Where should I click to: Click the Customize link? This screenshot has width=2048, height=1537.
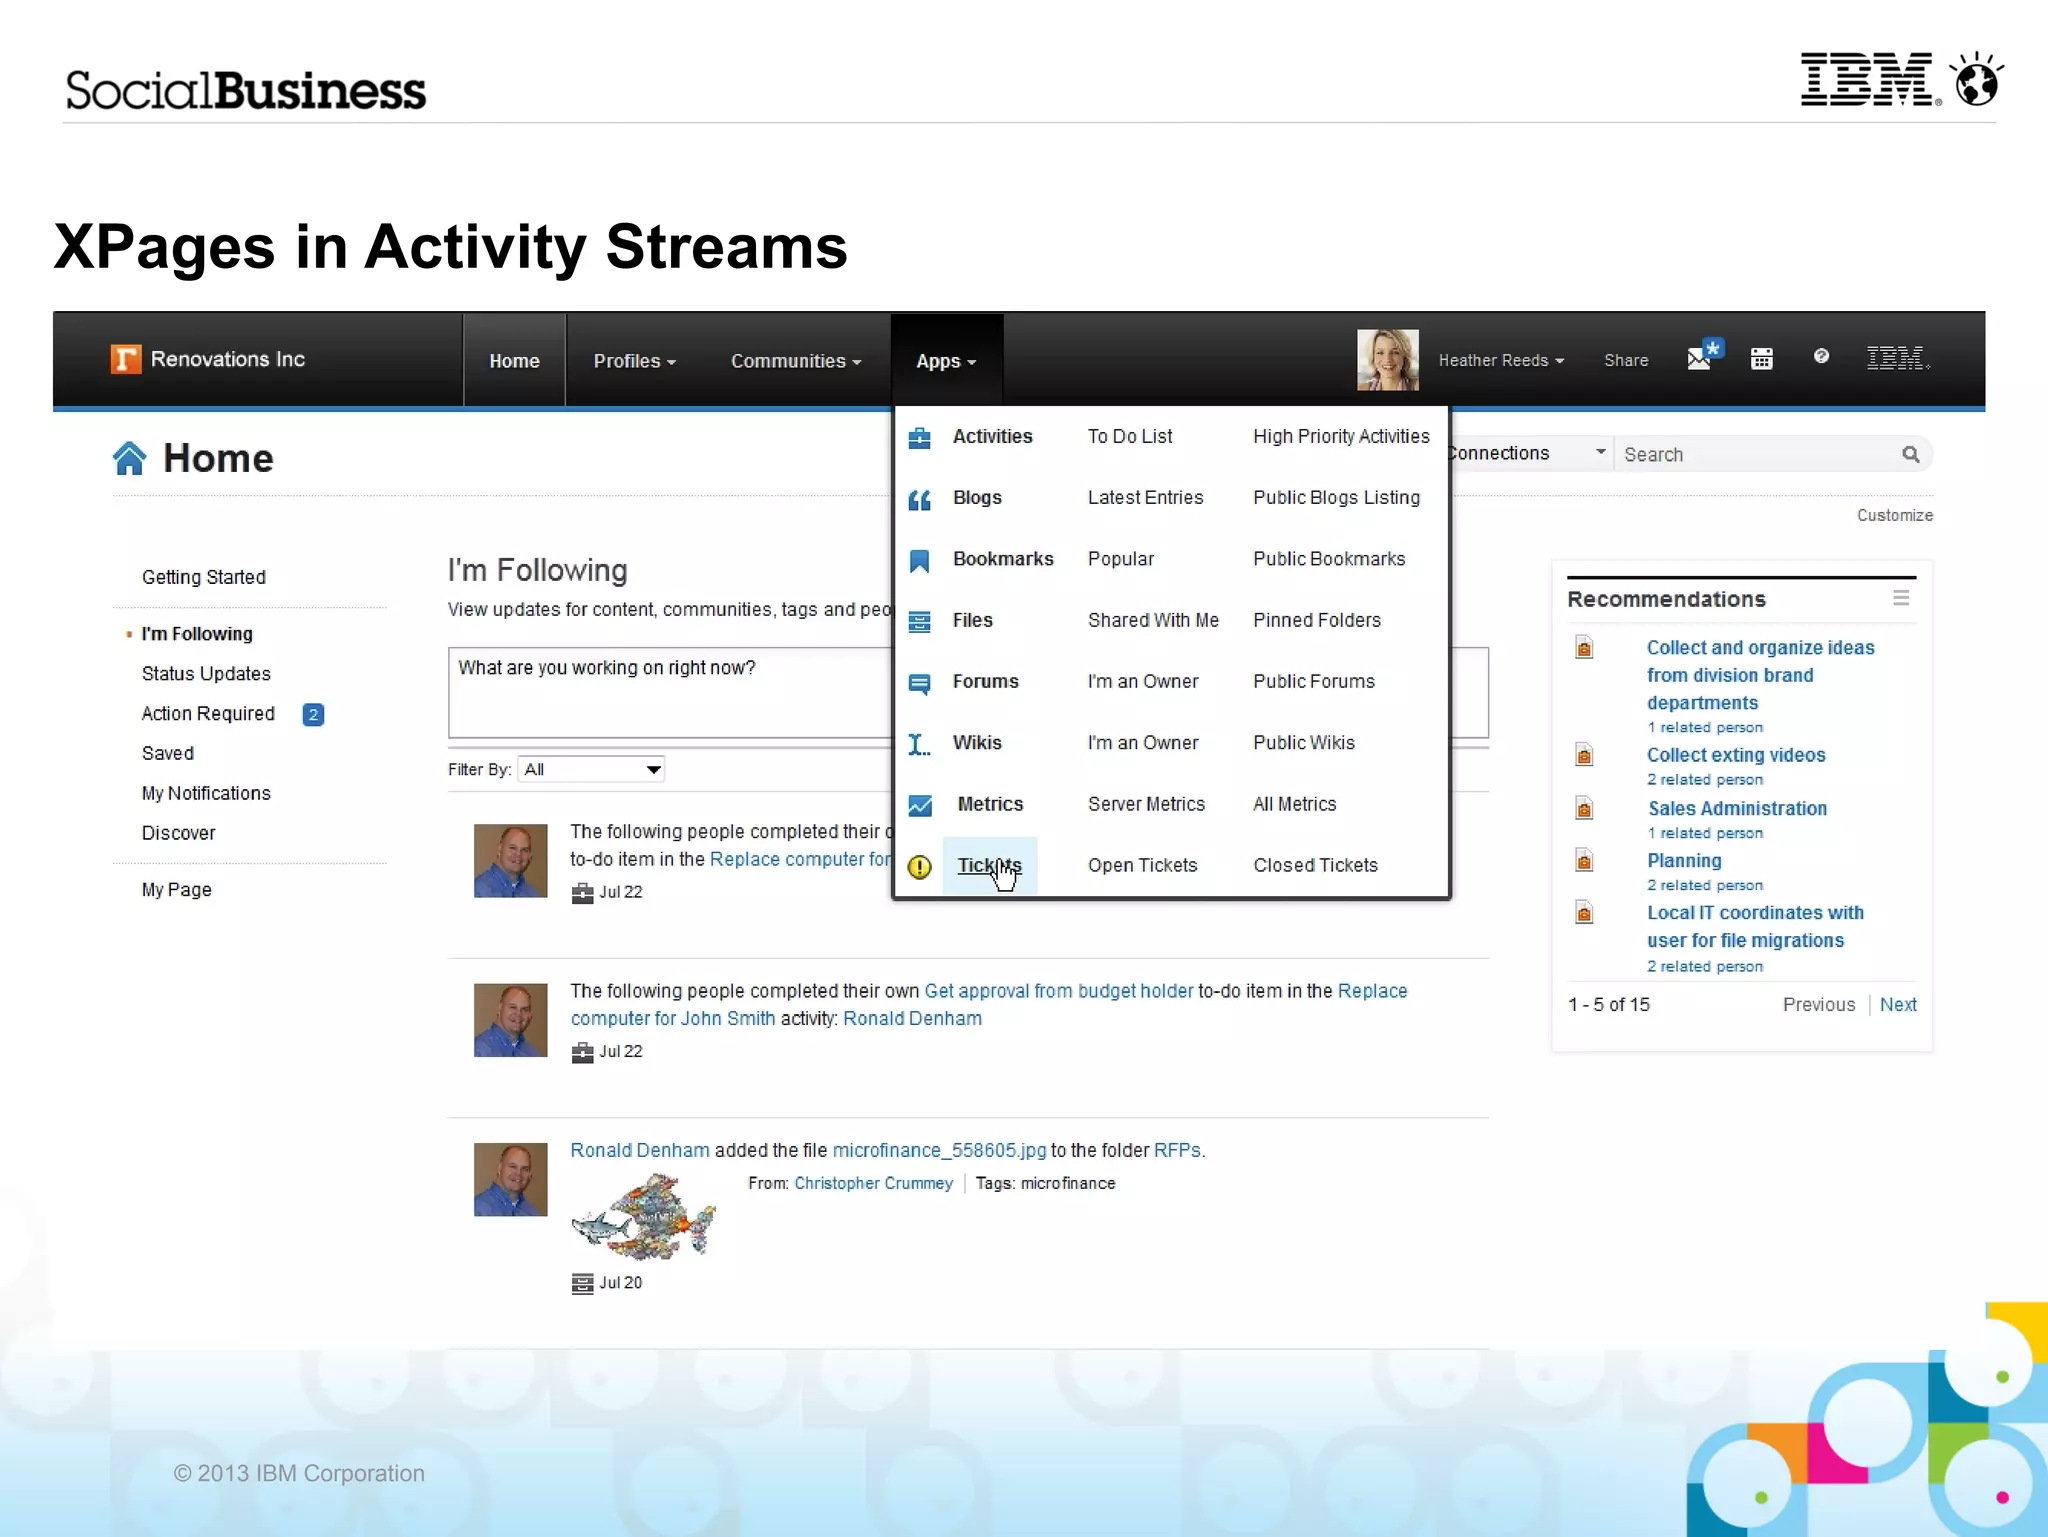pyautogui.click(x=1894, y=515)
